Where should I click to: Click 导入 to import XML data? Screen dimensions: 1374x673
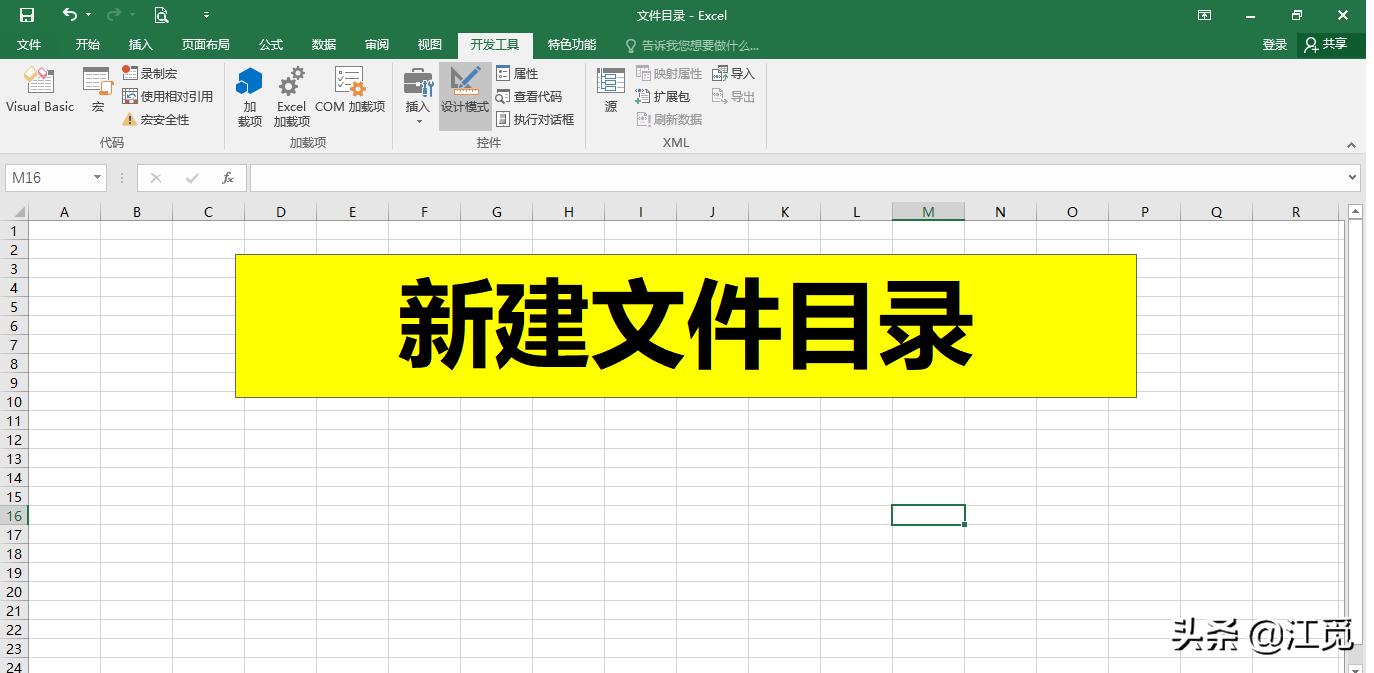[733, 72]
